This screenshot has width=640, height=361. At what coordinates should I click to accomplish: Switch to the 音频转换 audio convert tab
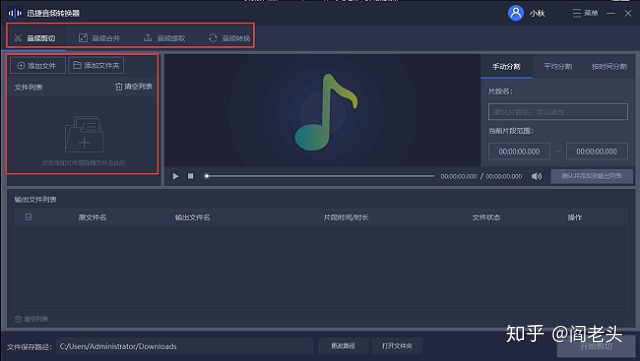pyautogui.click(x=229, y=38)
